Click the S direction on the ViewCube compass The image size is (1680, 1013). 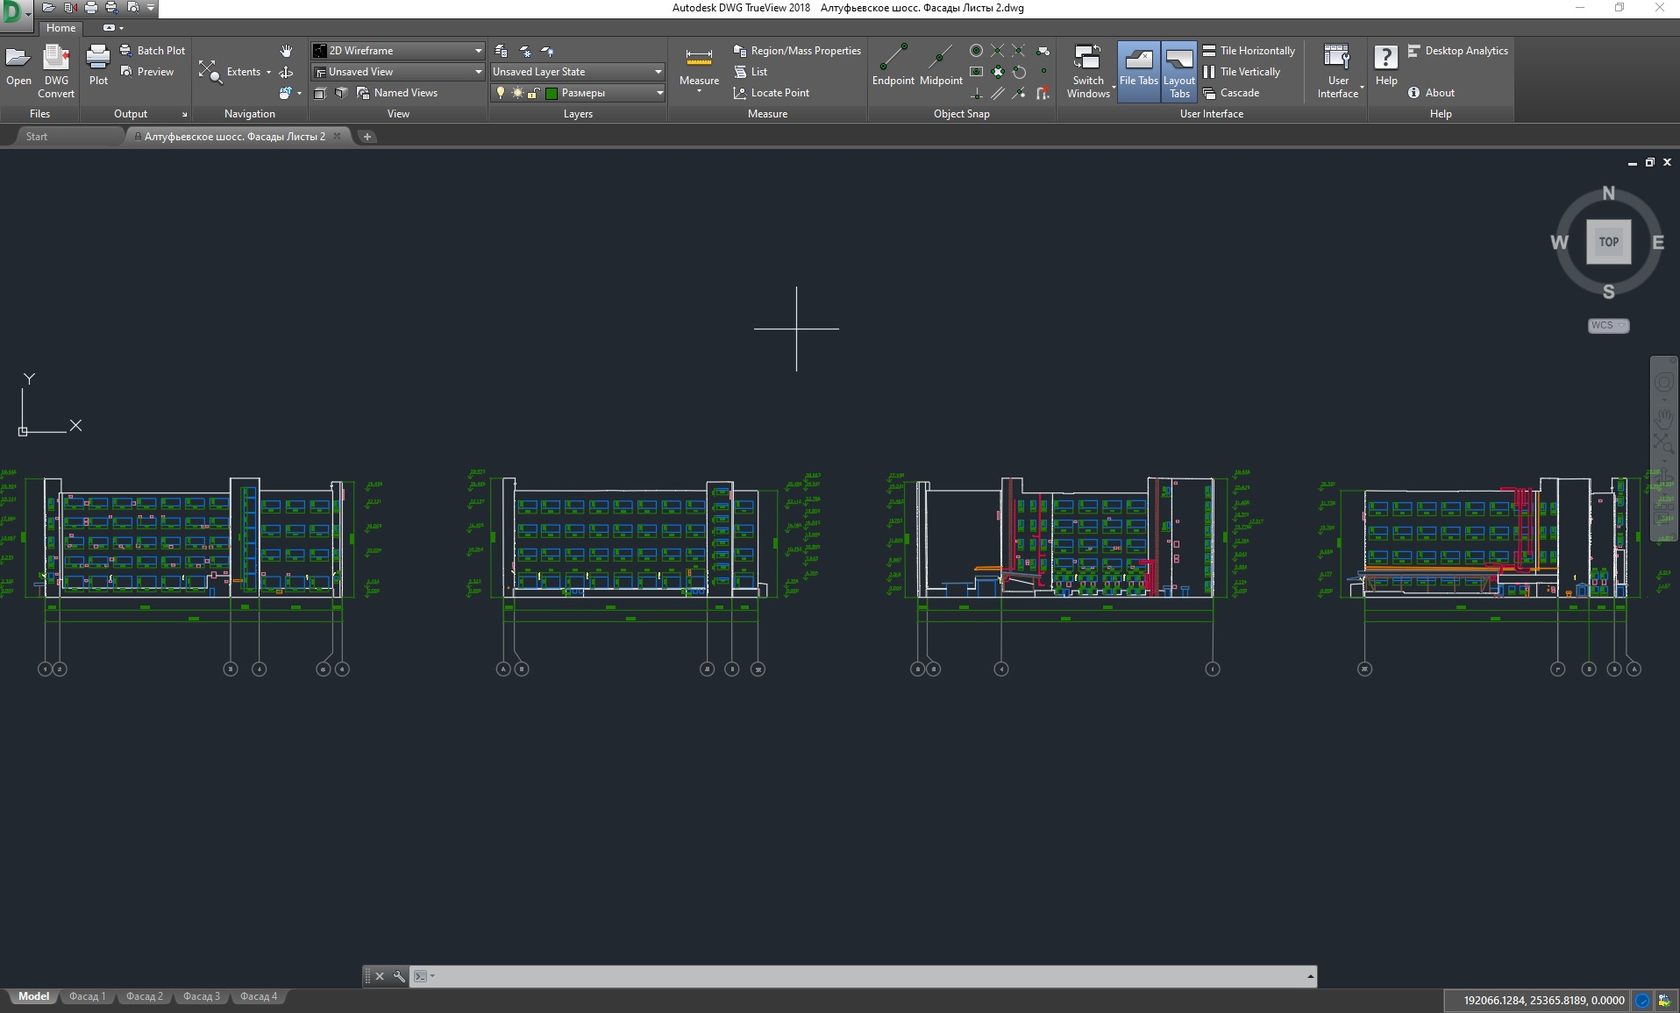tap(1608, 292)
